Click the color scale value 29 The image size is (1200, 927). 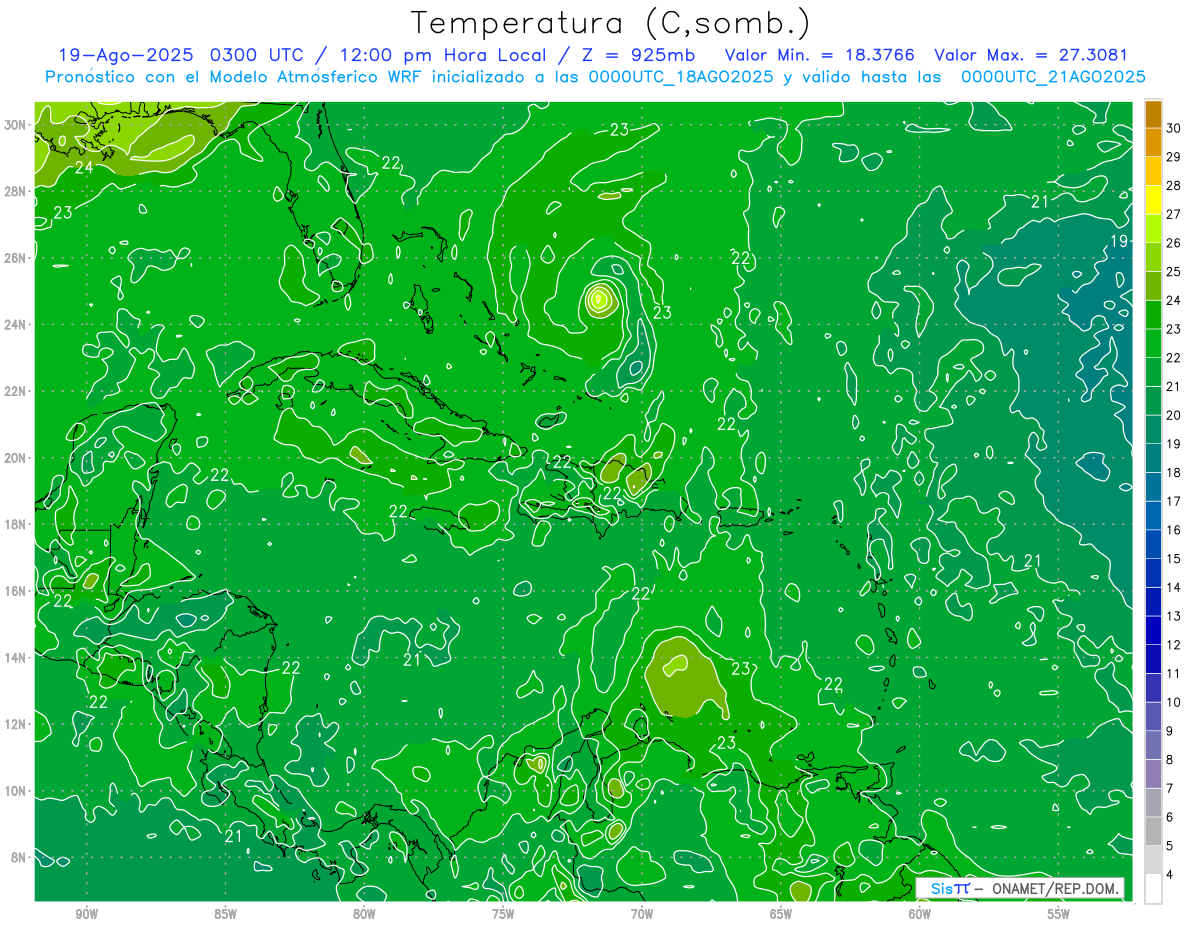[x=1174, y=157]
